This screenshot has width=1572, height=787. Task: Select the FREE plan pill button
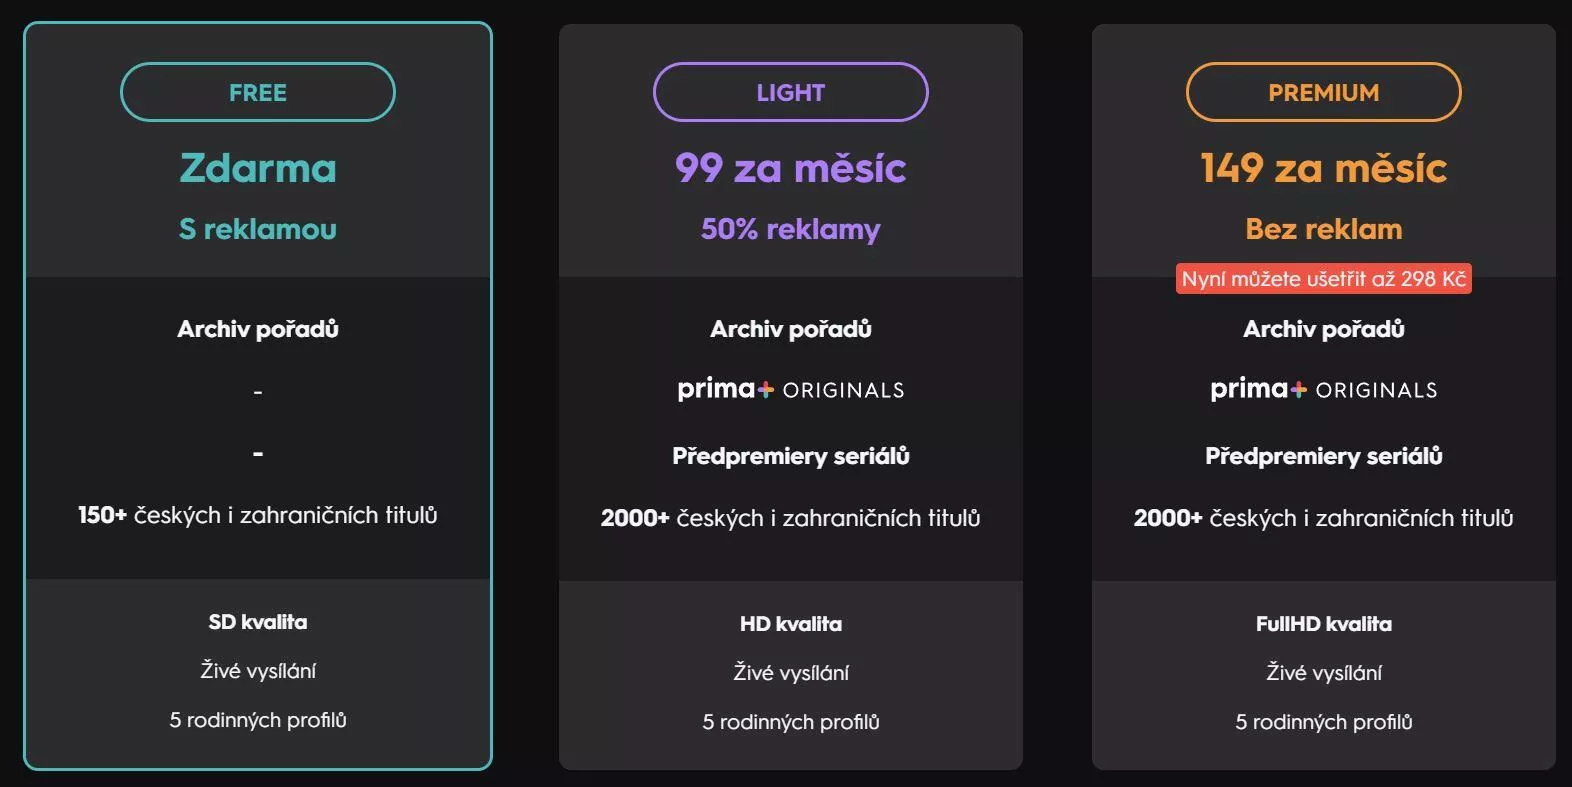pyautogui.click(x=258, y=92)
